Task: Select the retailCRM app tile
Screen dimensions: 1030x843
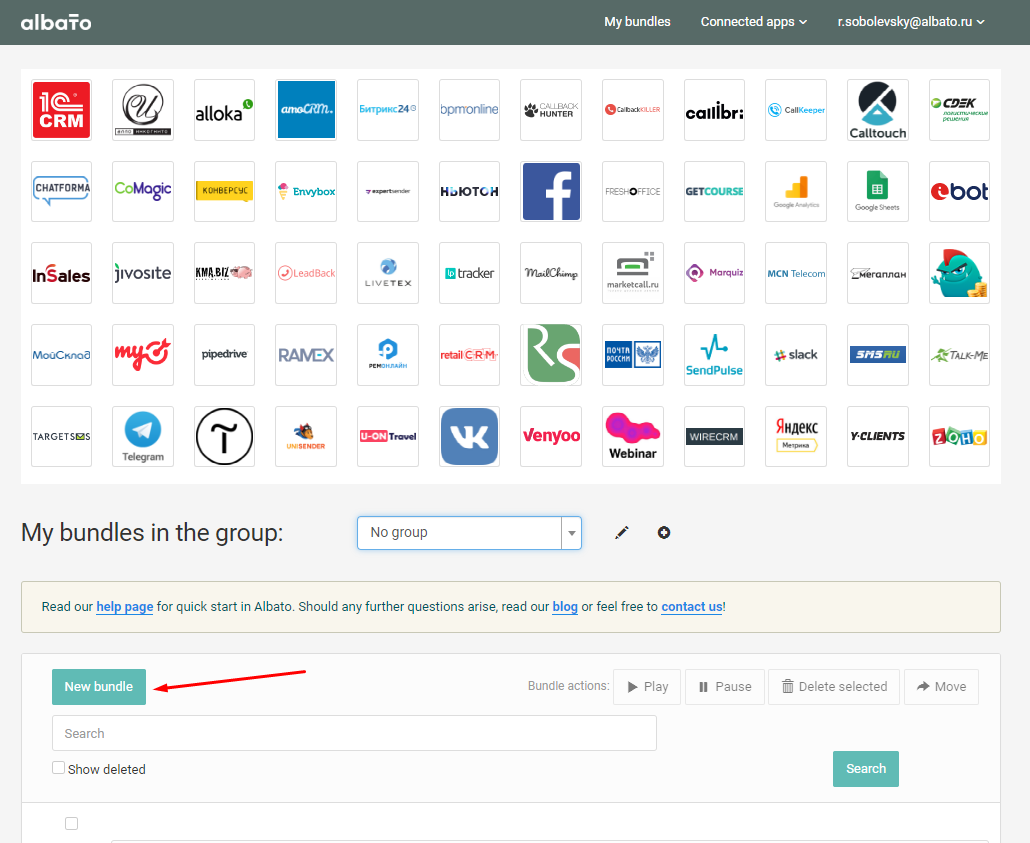Action: [469, 355]
